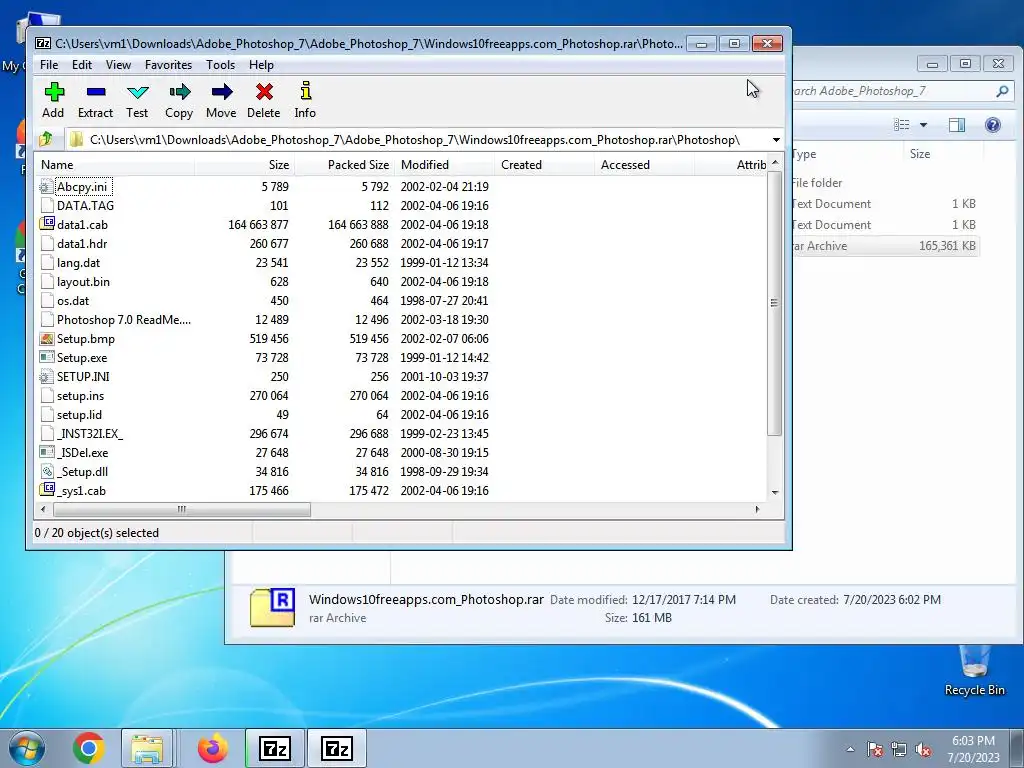Click Type column header in Explorer window
1024x768 pixels.
click(x=848, y=154)
